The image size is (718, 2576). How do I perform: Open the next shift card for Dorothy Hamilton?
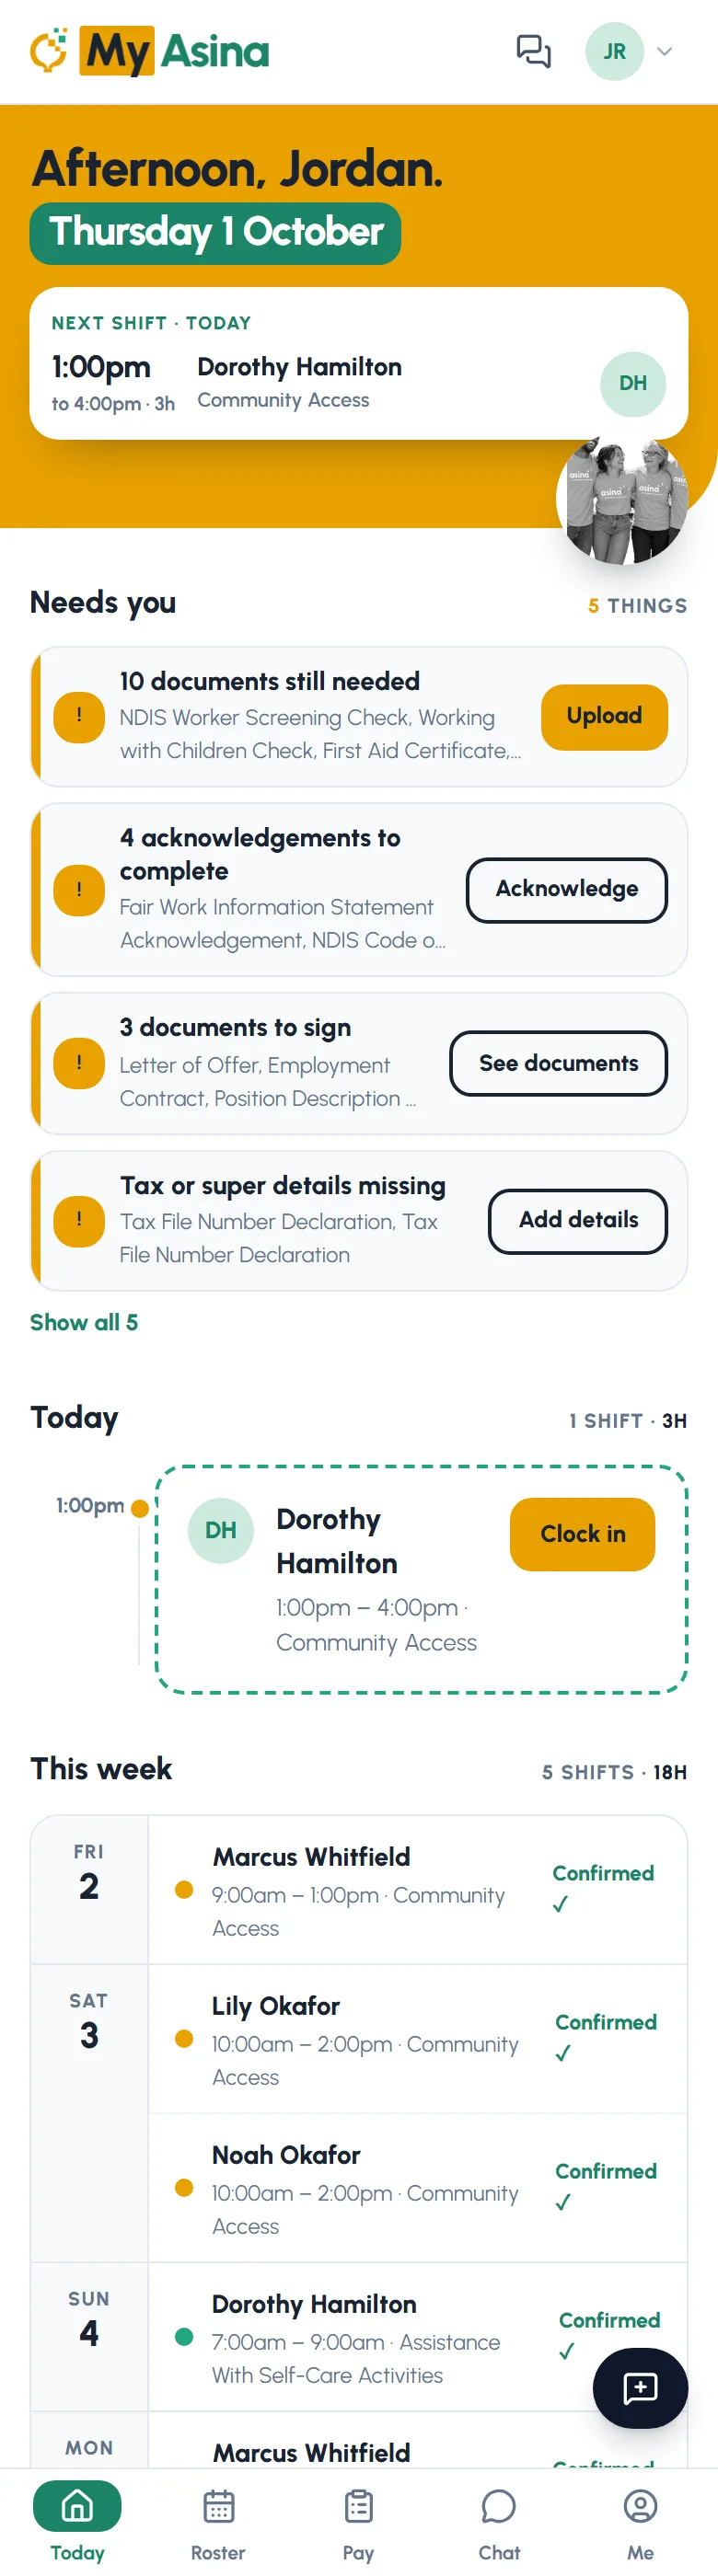click(x=359, y=364)
